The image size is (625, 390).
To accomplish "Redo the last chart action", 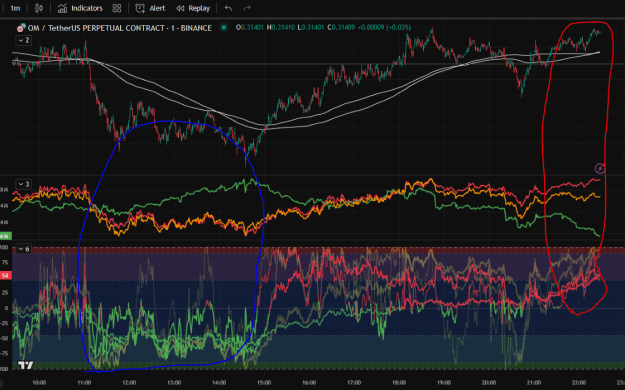I will [x=247, y=8].
